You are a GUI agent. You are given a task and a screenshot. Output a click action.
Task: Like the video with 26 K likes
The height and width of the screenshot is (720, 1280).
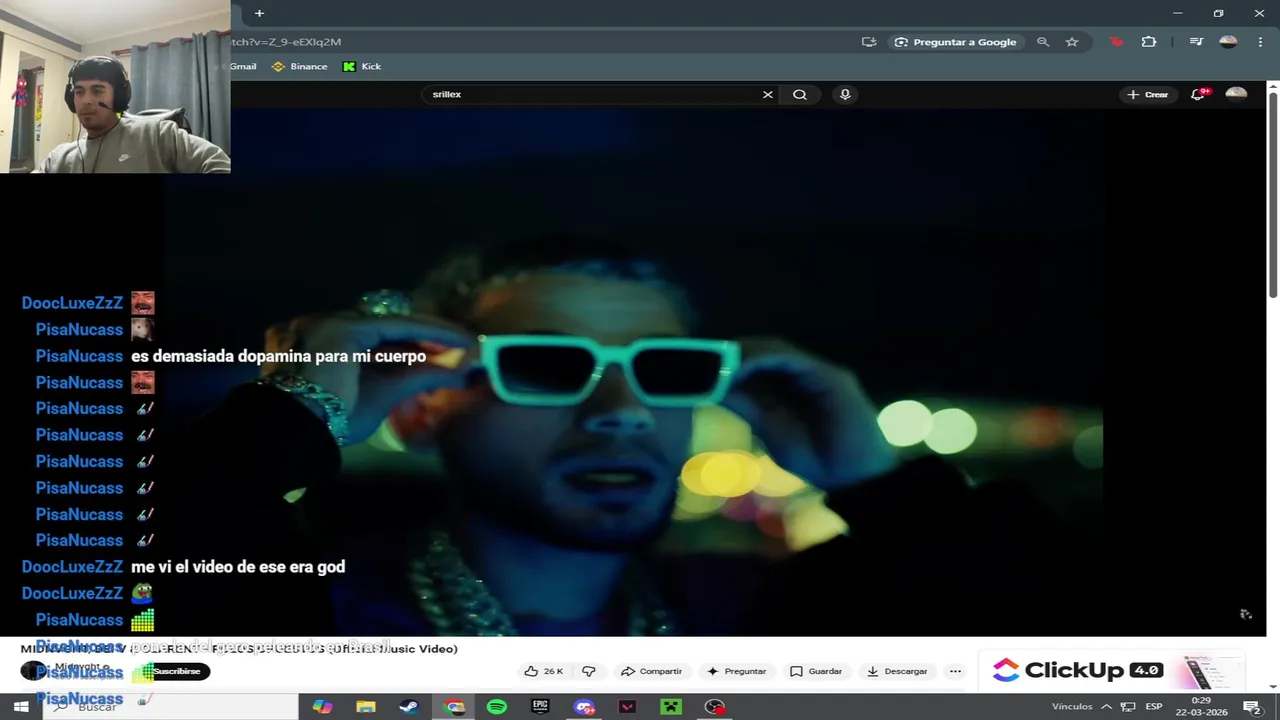544,671
